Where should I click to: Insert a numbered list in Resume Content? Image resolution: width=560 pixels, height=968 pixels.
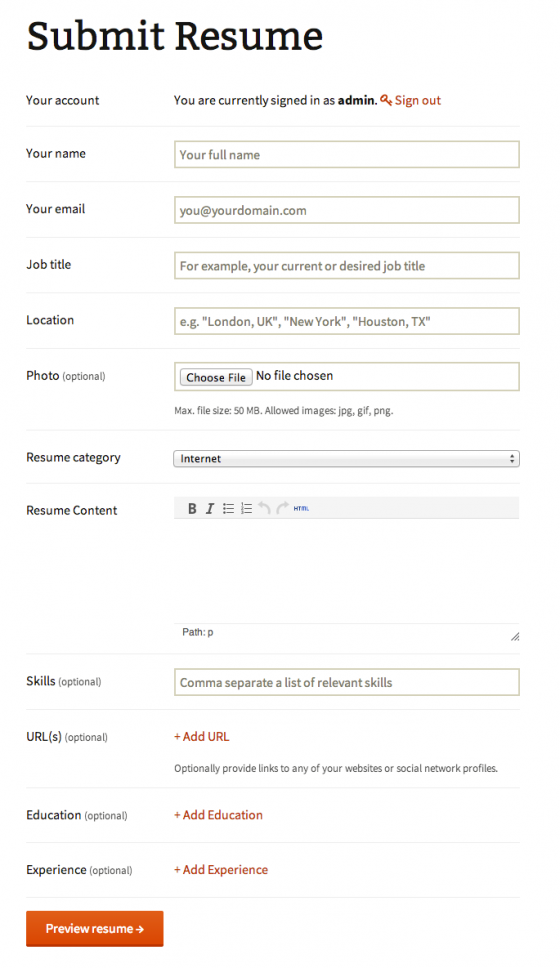[x=246, y=509]
